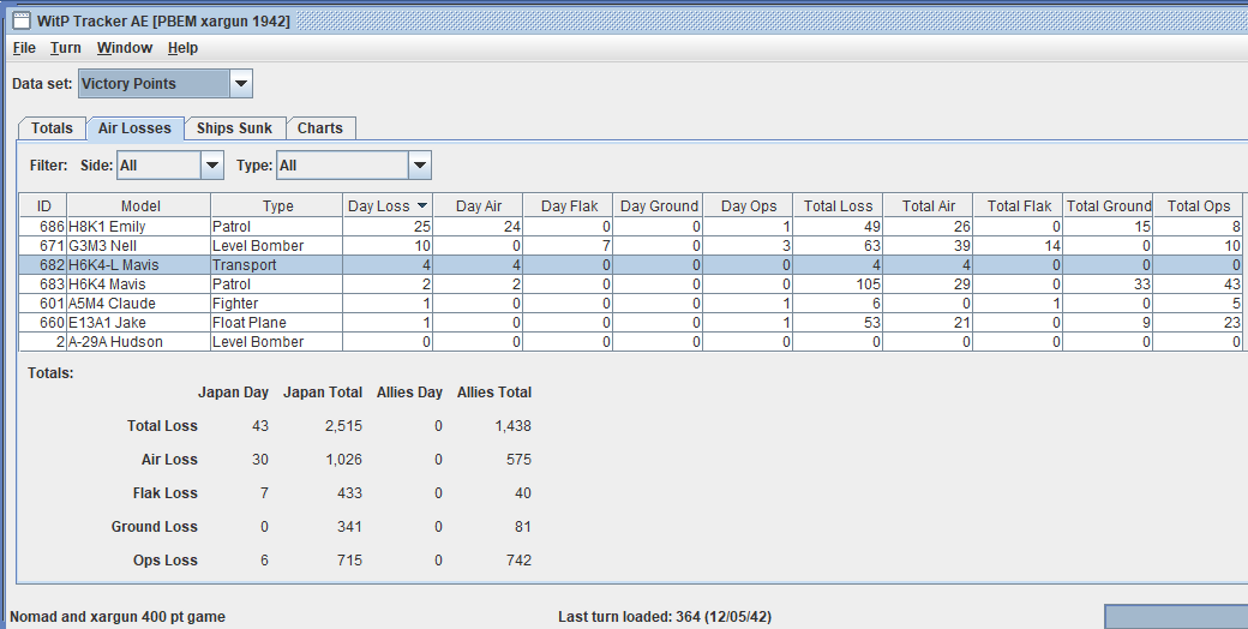Click the progress bar in status bar
Screen dimensions: 1248x629
coord(1176,616)
